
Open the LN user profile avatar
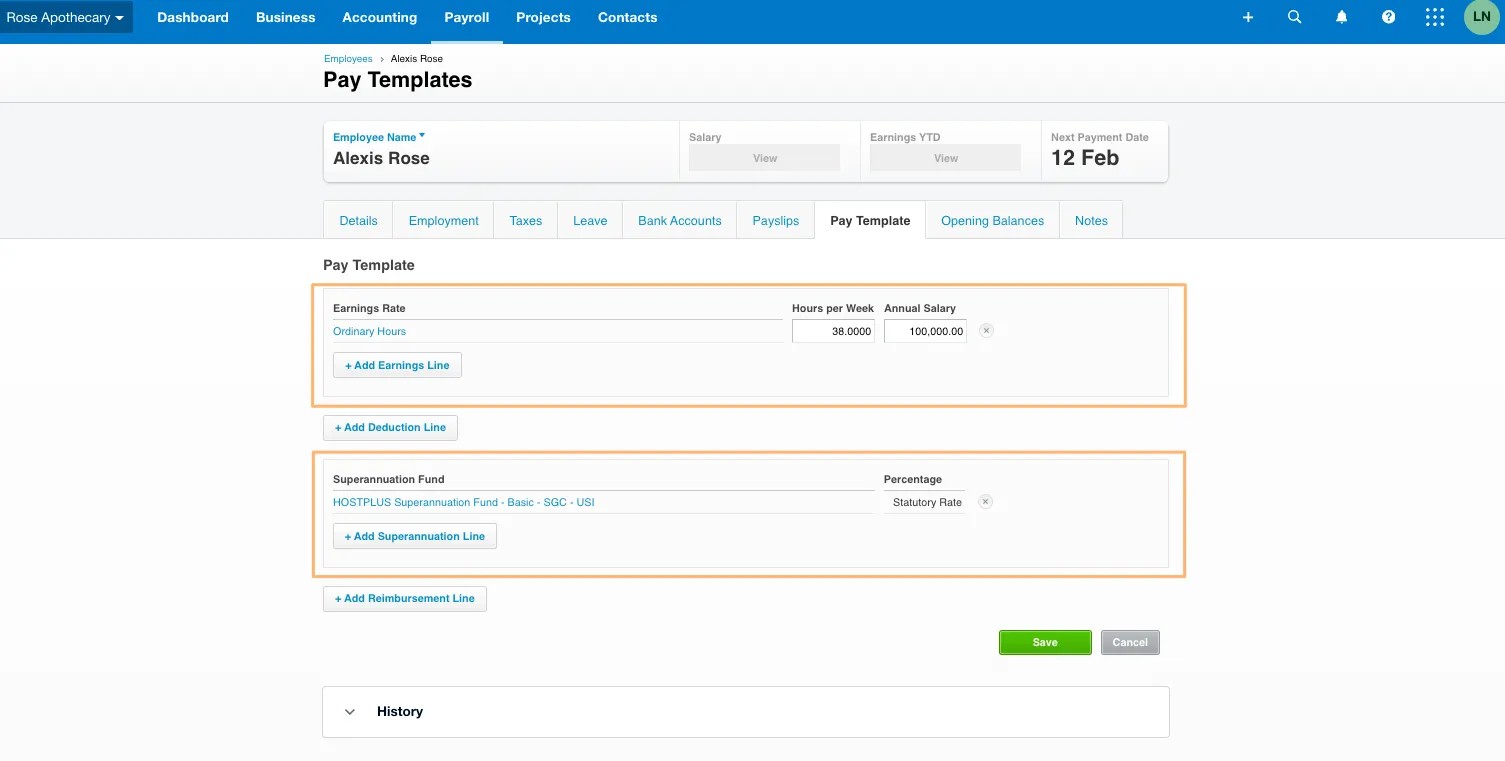click(x=1481, y=18)
